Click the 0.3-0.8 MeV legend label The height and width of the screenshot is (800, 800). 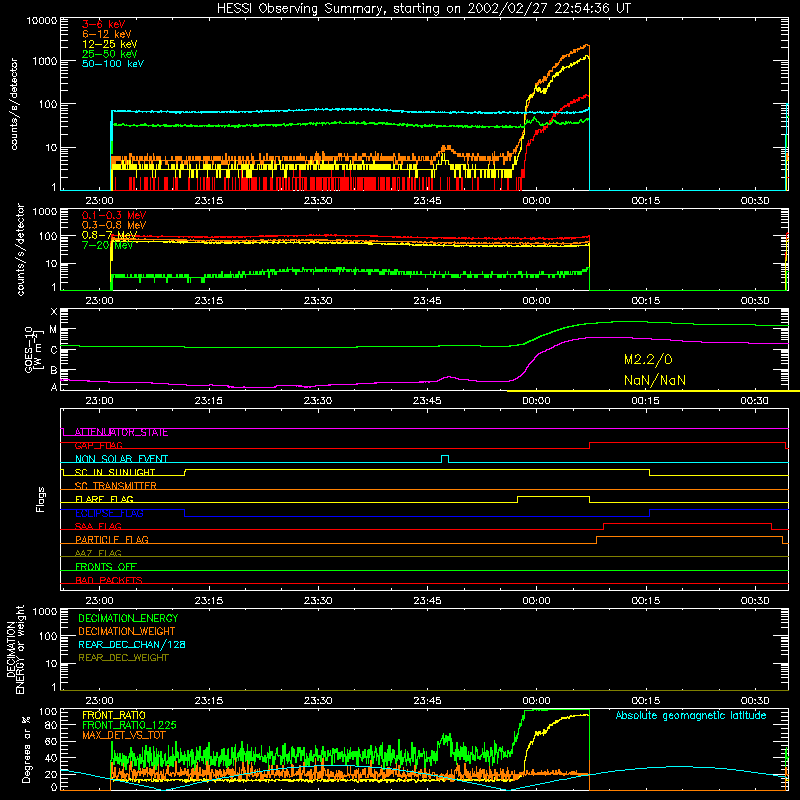coord(114,225)
